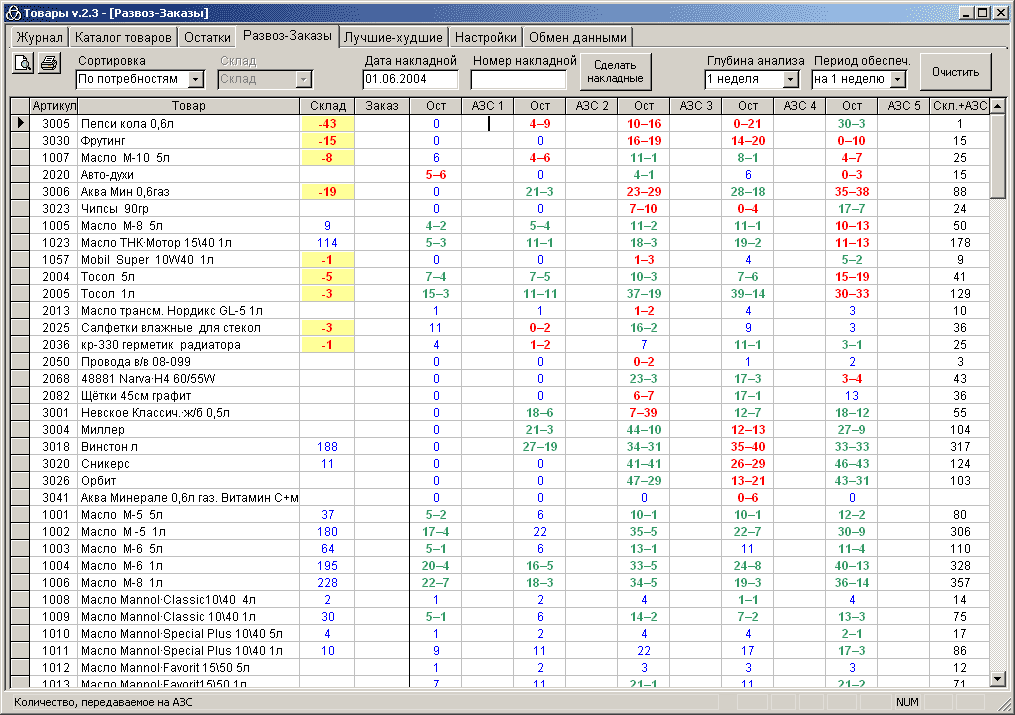Click the 114 Склад value
The image size is (1015, 715).
(328, 243)
